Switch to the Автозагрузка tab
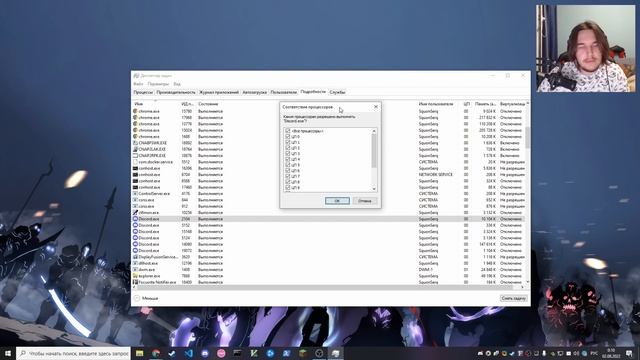640x360 pixels. [x=254, y=92]
